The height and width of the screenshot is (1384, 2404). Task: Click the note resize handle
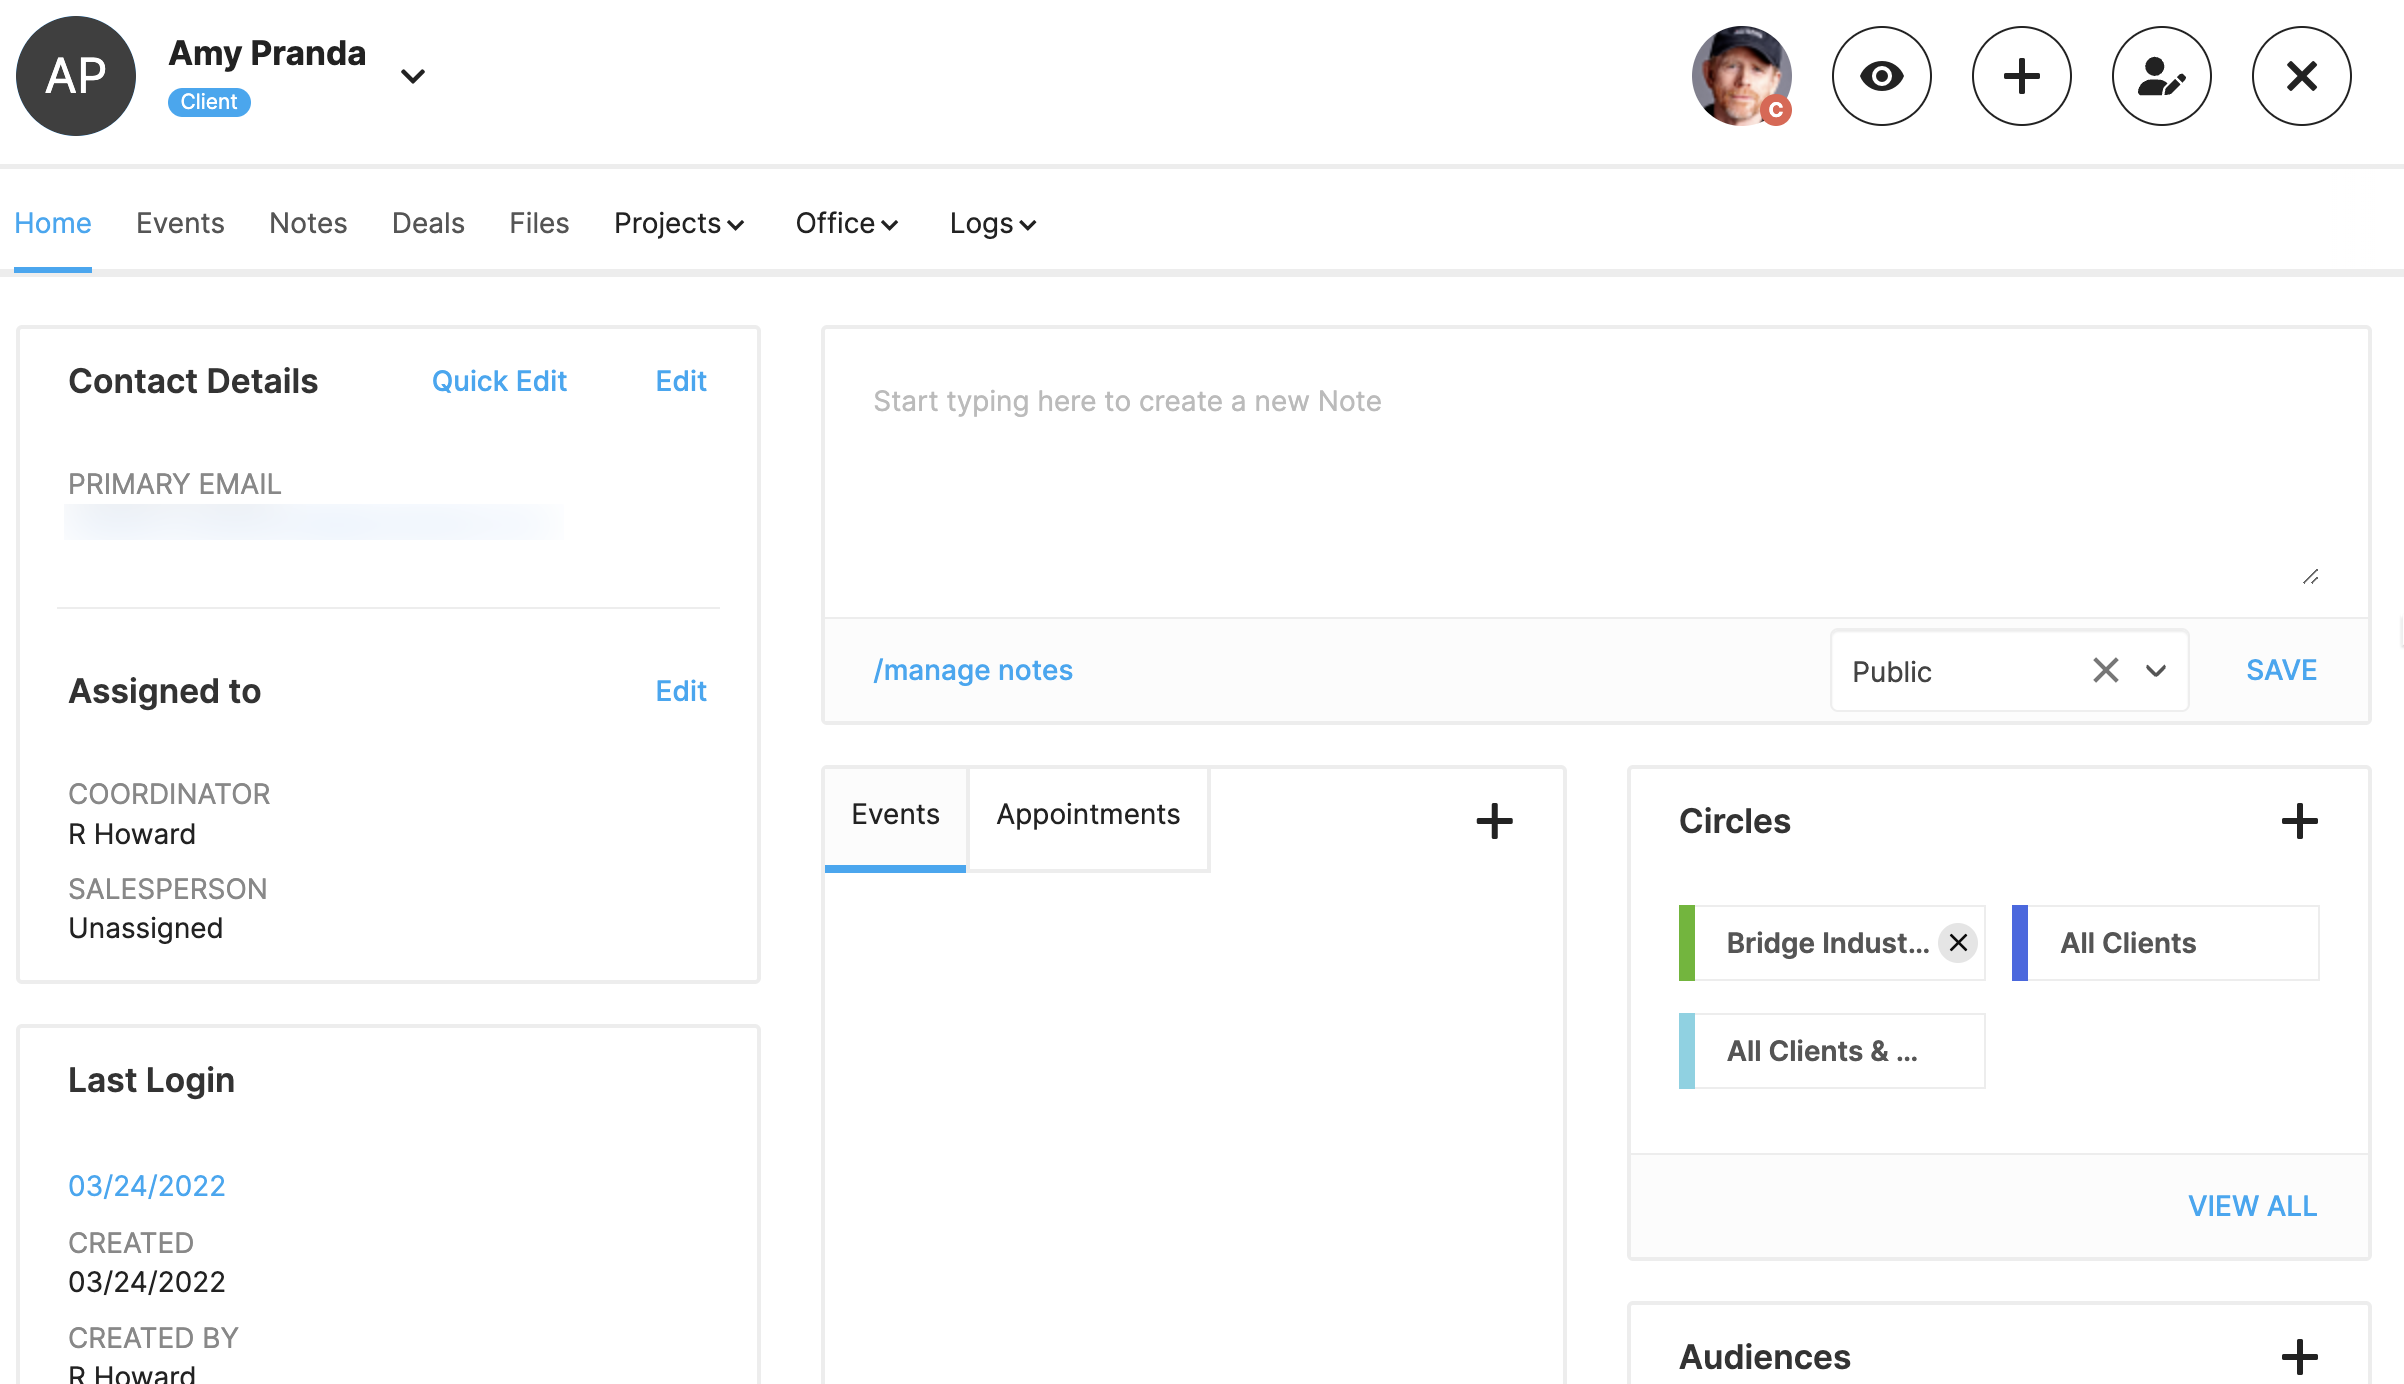click(x=2310, y=577)
